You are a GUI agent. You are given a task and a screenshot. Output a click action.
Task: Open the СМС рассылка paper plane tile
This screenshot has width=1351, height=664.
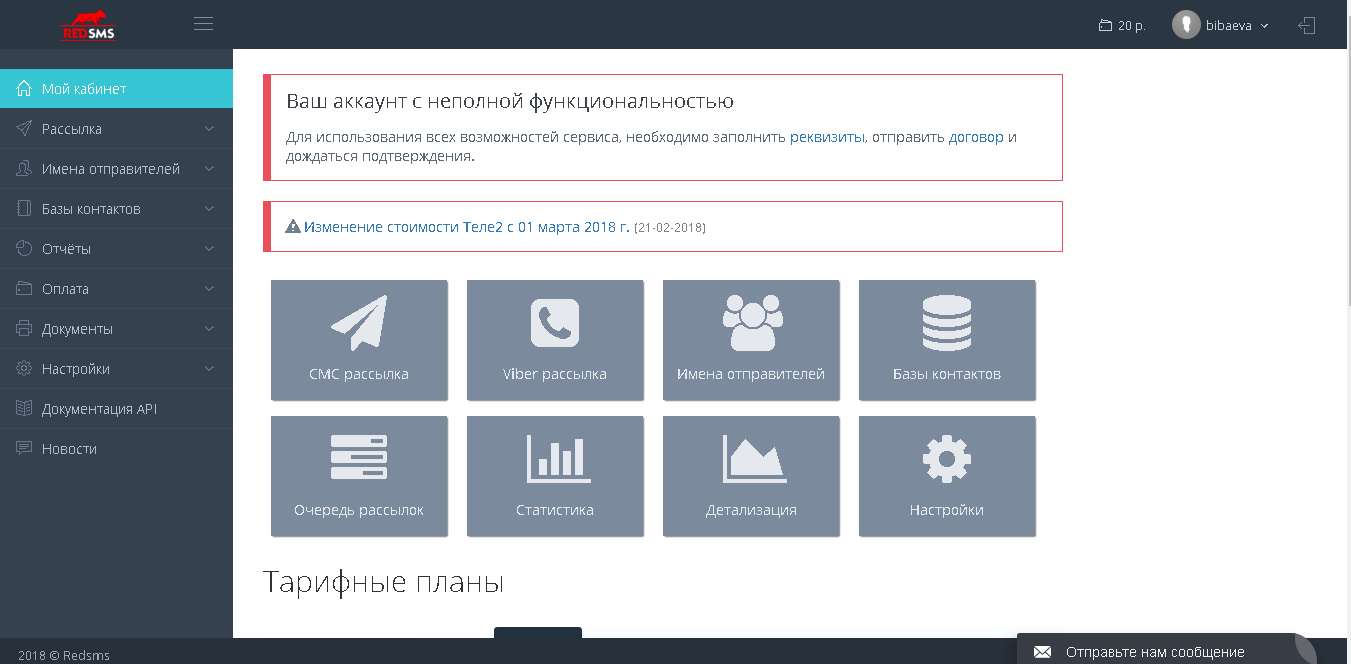click(359, 340)
